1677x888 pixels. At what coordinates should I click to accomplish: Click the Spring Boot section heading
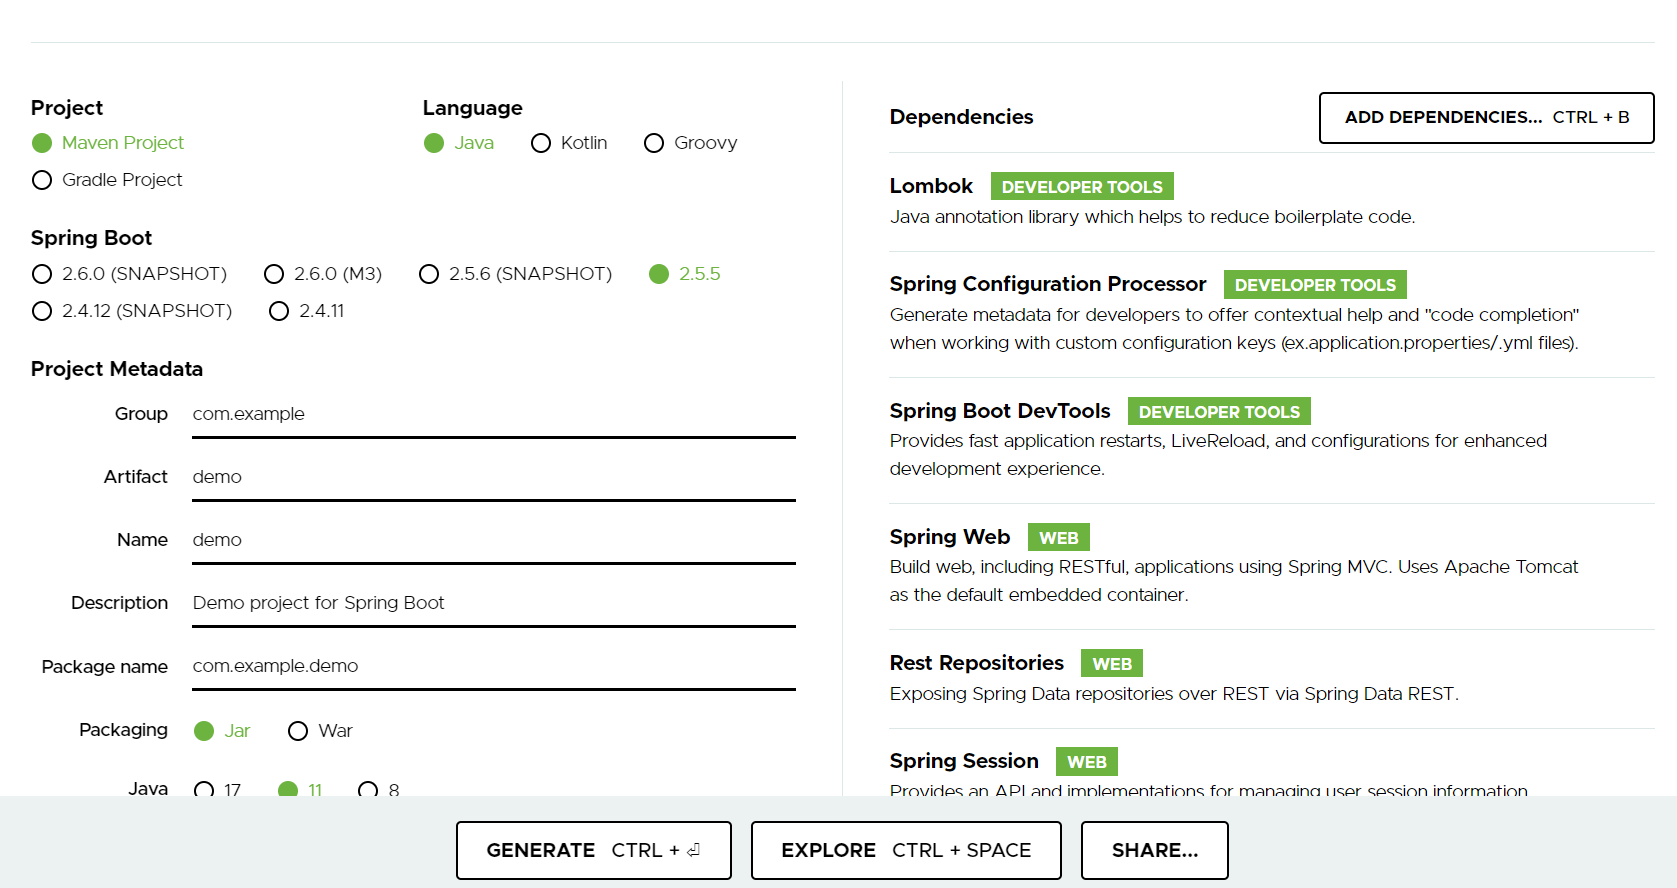click(91, 238)
